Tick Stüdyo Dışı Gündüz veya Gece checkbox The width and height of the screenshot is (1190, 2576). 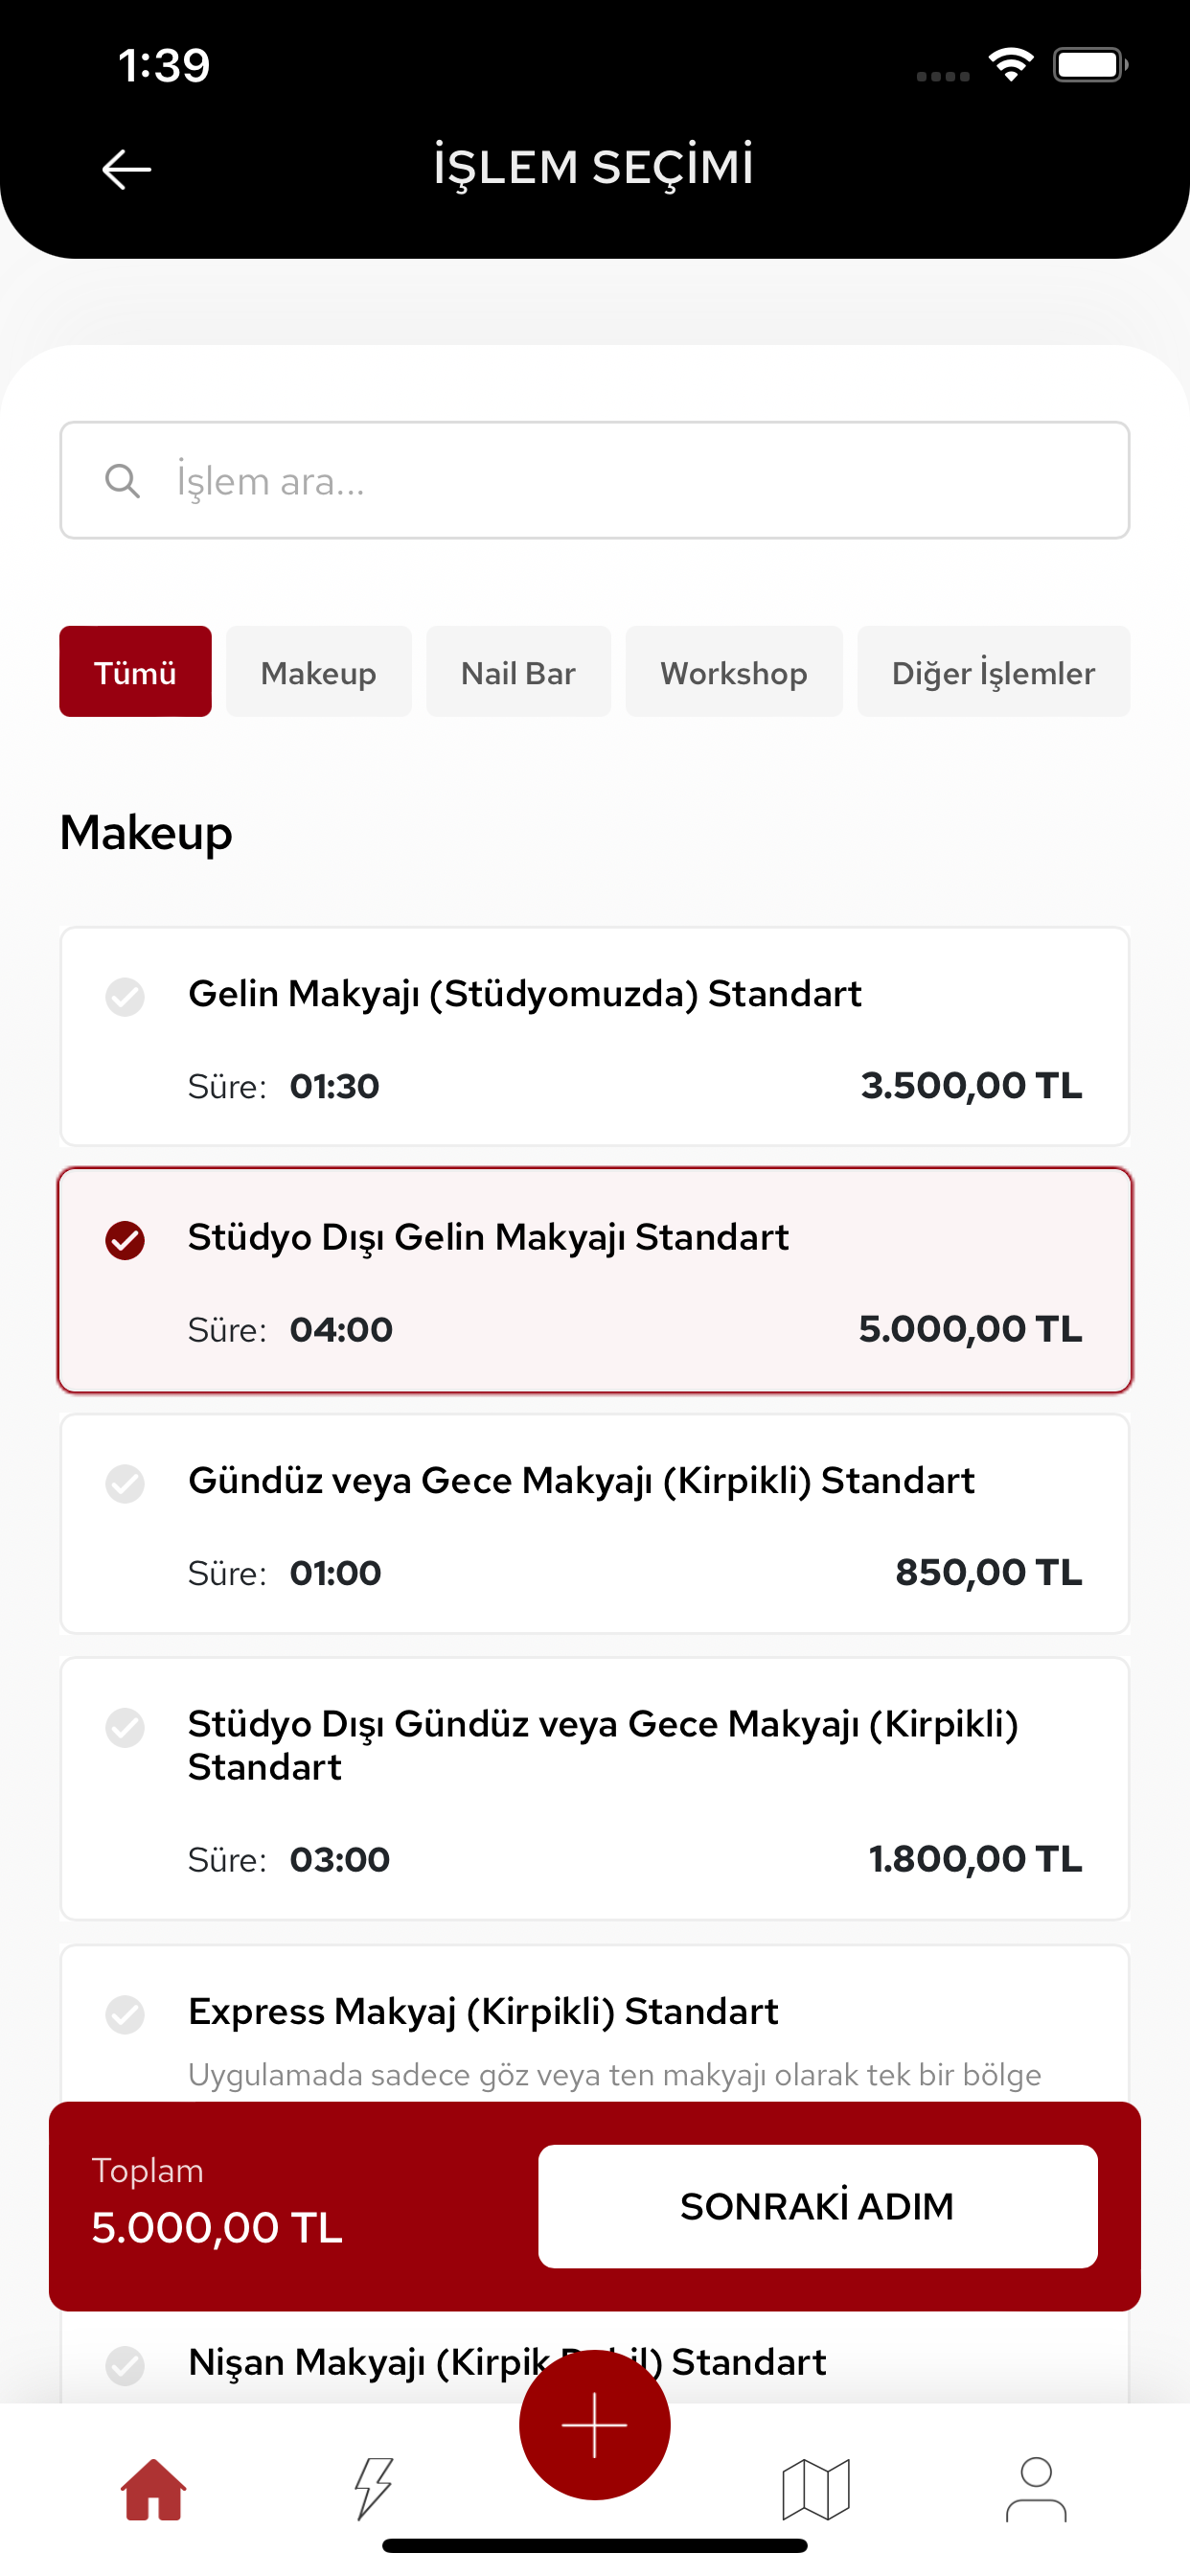coord(125,1727)
